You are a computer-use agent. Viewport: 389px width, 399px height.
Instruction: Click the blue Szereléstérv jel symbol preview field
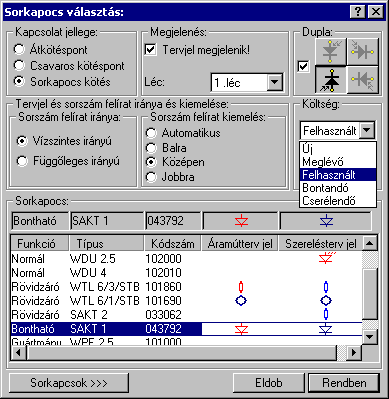click(326, 221)
